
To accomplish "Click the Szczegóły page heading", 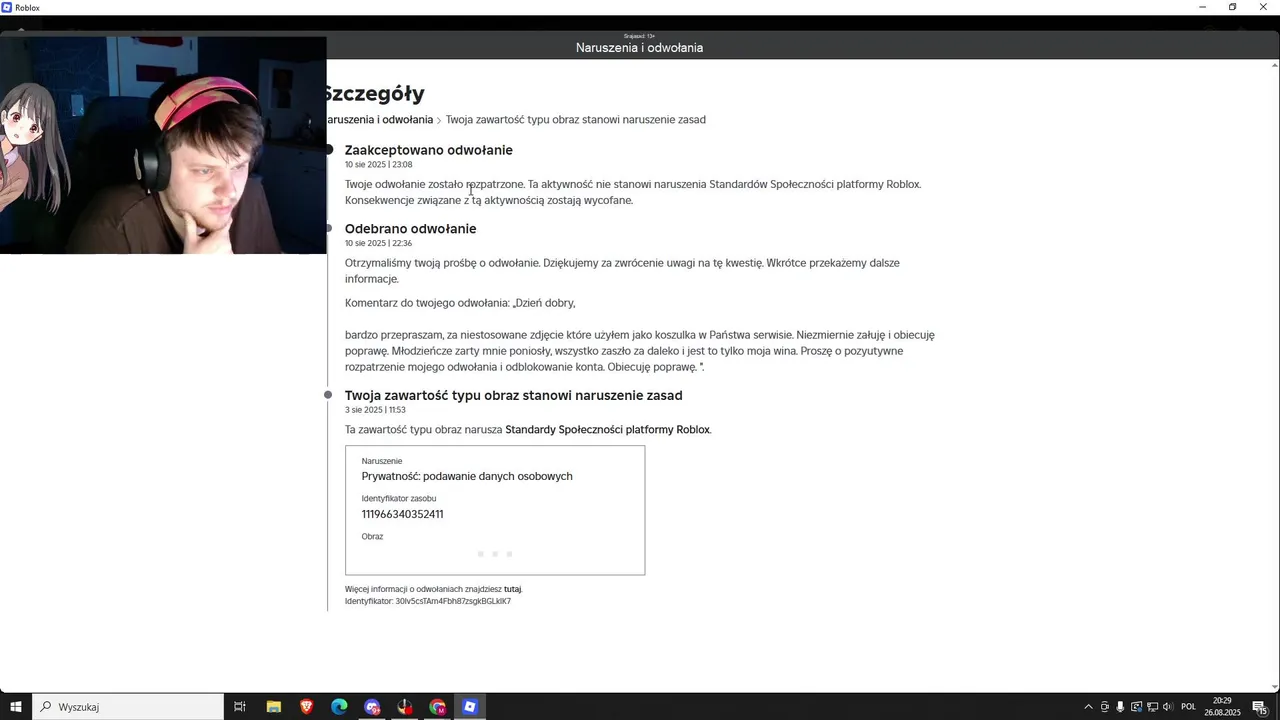I will [375, 94].
